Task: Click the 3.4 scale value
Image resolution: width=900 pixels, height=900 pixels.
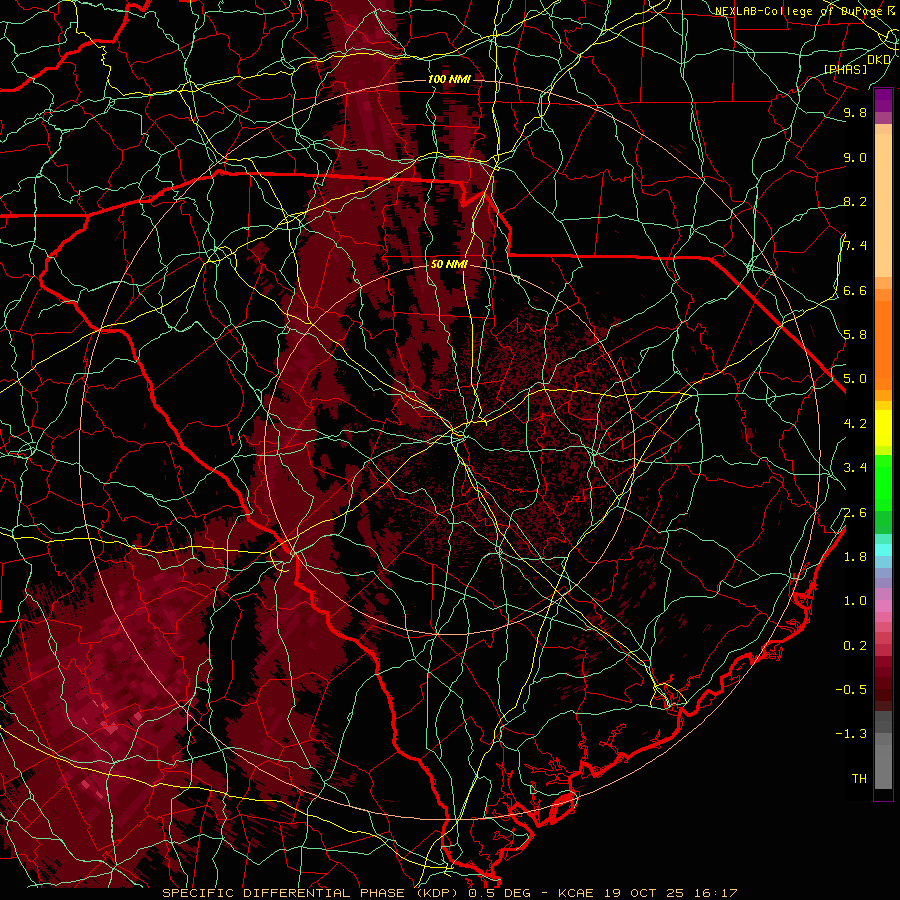Action: (x=855, y=468)
